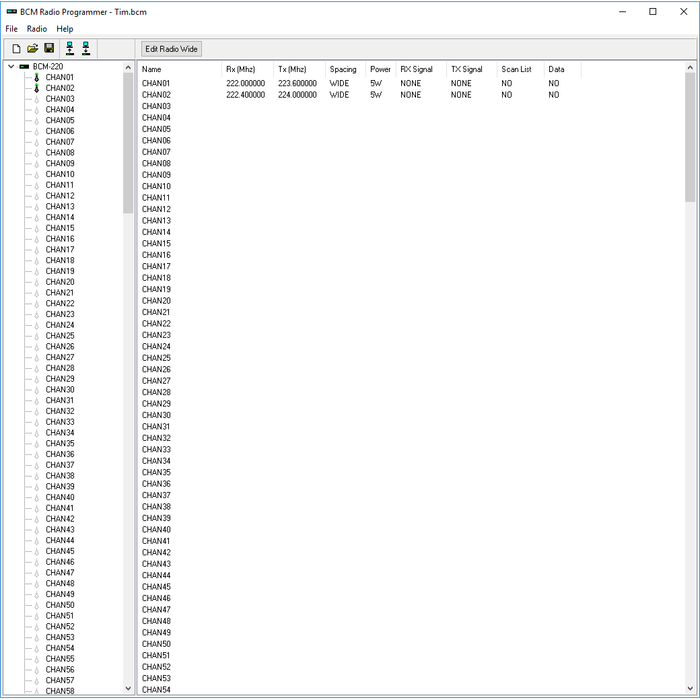Image resolution: width=700 pixels, height=700 pixels.
Task: Click the tree panel vertical scrollbar thumb
Action: click(x=128, y=140)
